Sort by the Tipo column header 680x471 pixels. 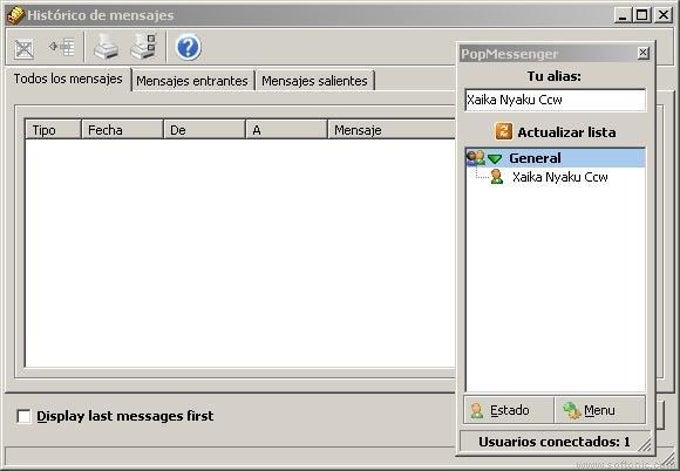53,130
